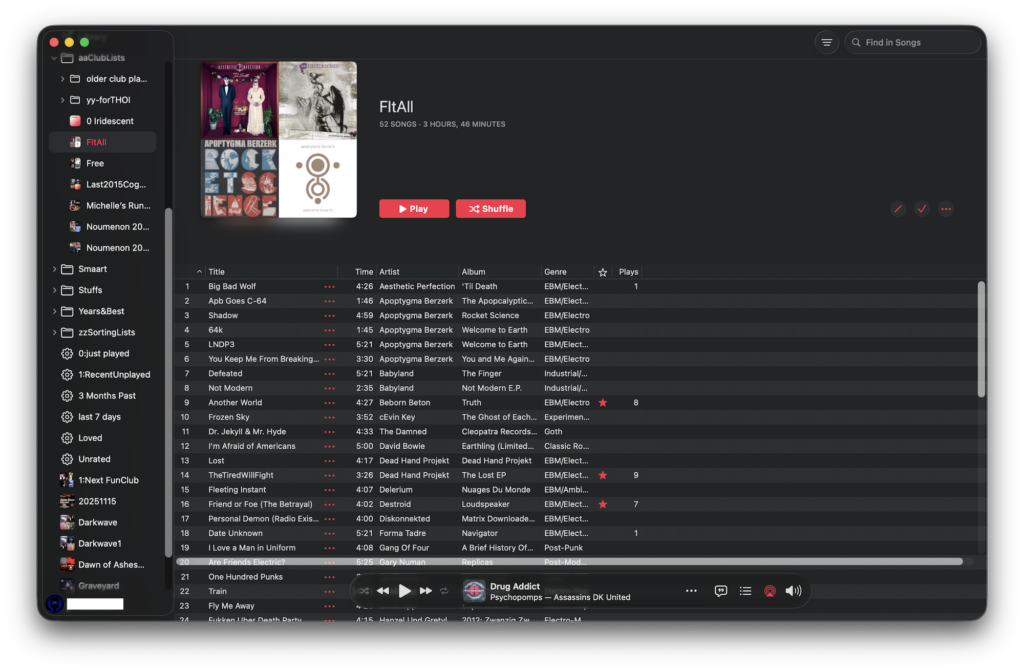Open AirPlay output selector
Screen dimensions: 1024x670
coord(769,591)
